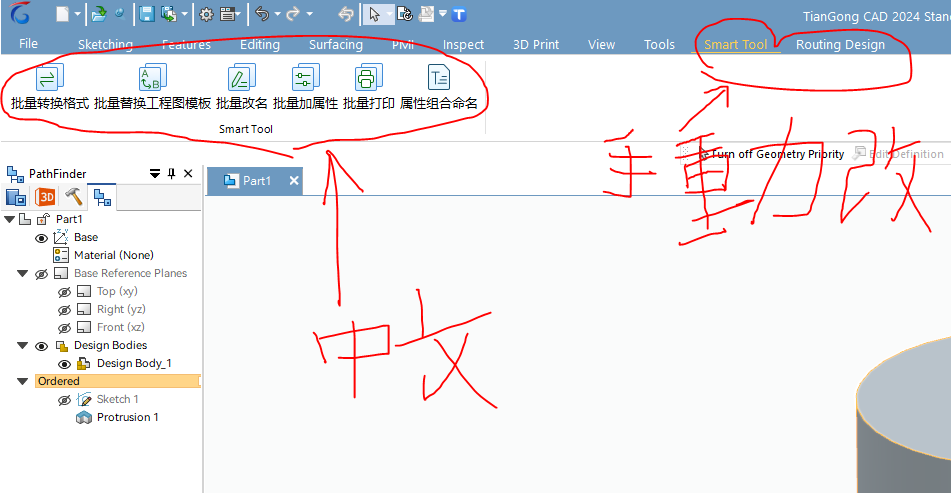Undo the last action
The height and width of the screenshot is (493, 951).
coord(262,14)
